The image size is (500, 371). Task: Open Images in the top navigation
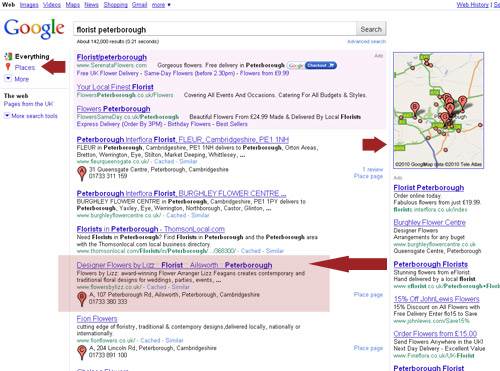(29, 5)
